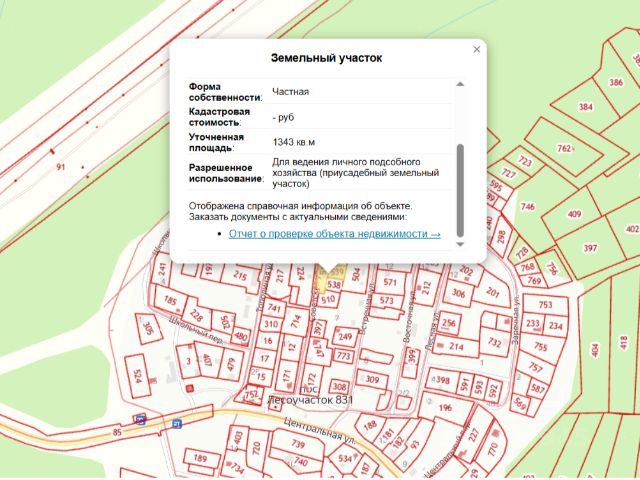Viewport: 640px width, 480px height.
Task: Select parcel 741 on the map
Action: [274, 308]
